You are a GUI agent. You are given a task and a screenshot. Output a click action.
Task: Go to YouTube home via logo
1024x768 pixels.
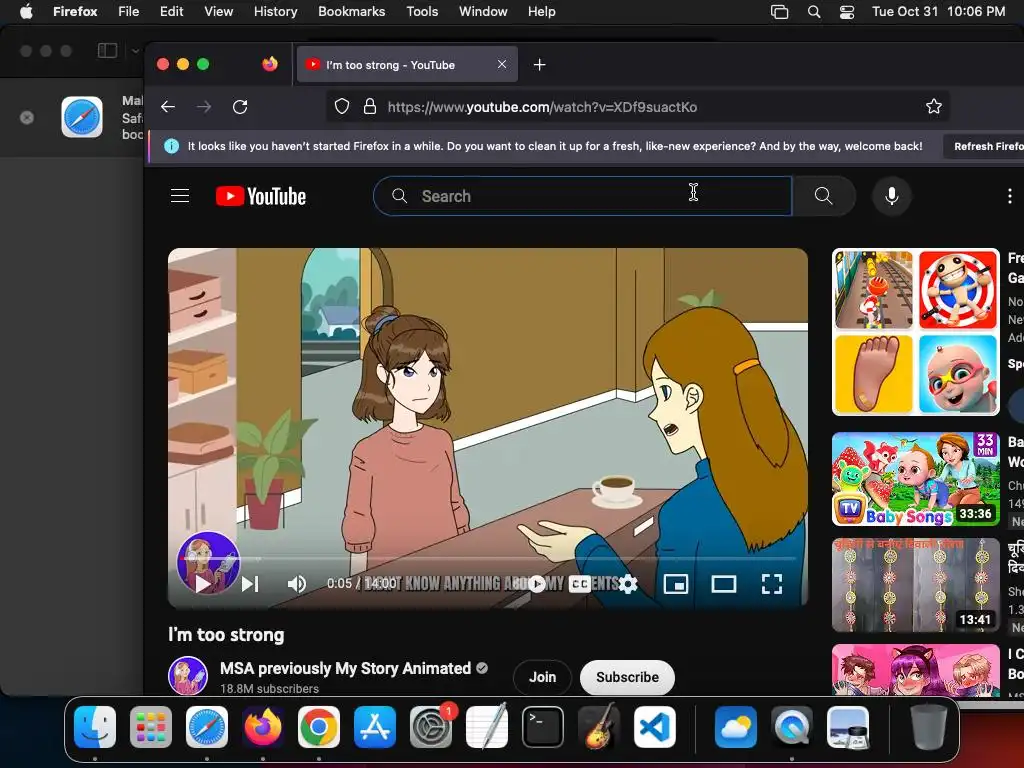(x=261, y=196)
